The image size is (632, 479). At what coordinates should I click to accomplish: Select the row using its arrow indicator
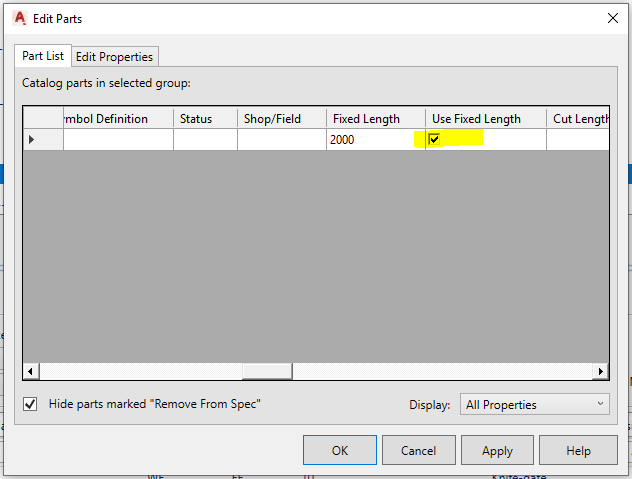pos(43,140)
